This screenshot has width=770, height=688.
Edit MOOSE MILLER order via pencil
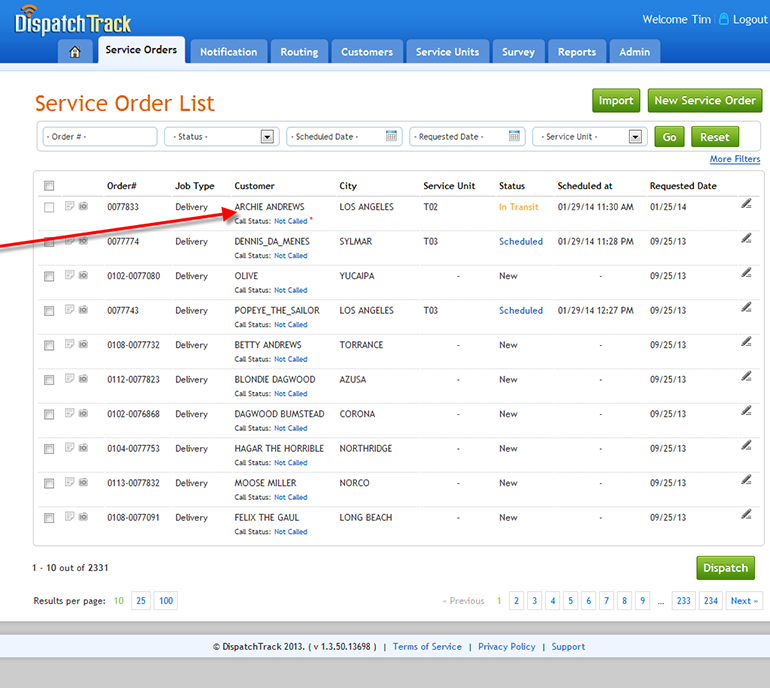(746, 480)
